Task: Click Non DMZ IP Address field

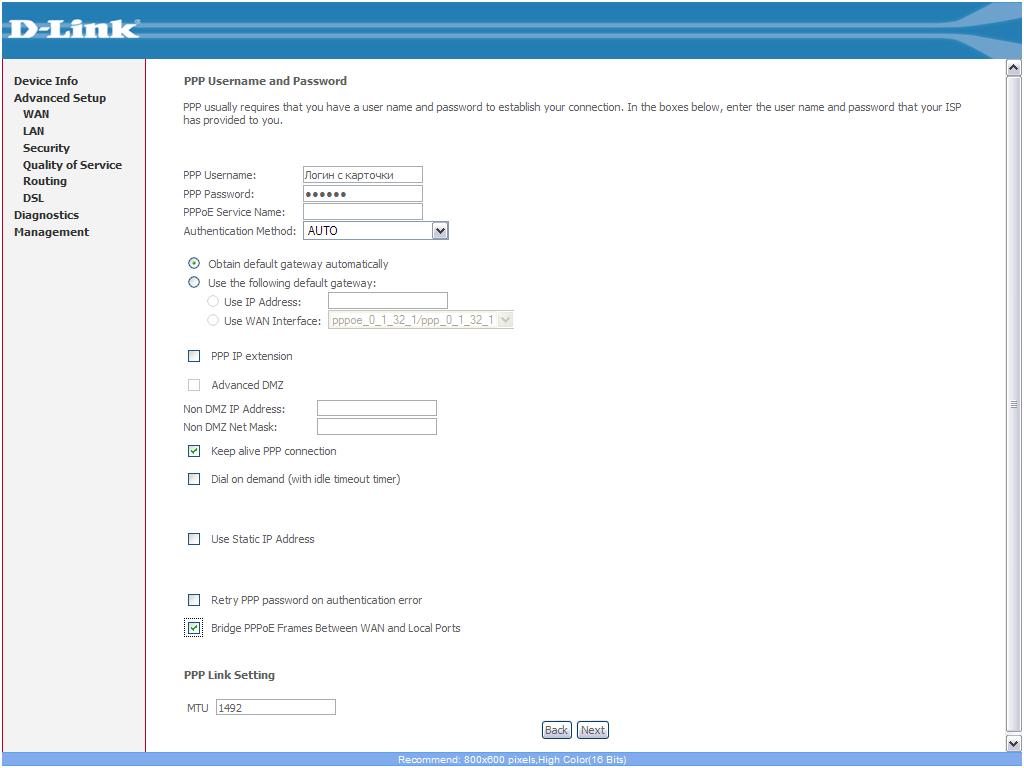Action: 376,408
